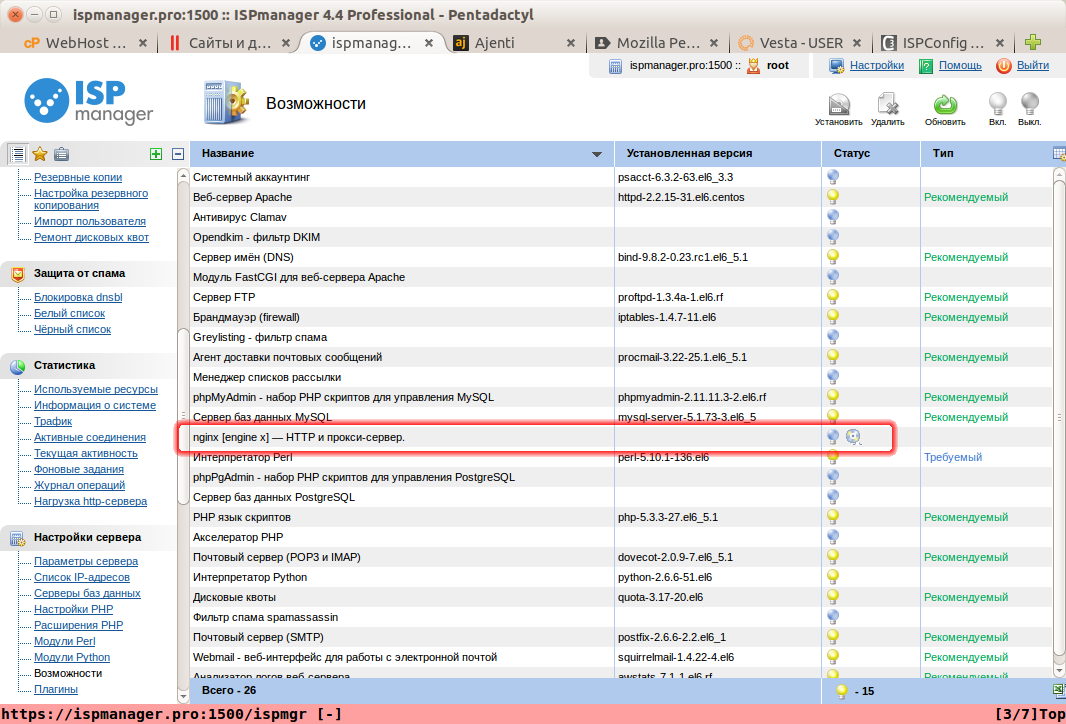1066x724 pixels.
Task: Toggle the nginx status lamp
Action: tap(833, 437)
